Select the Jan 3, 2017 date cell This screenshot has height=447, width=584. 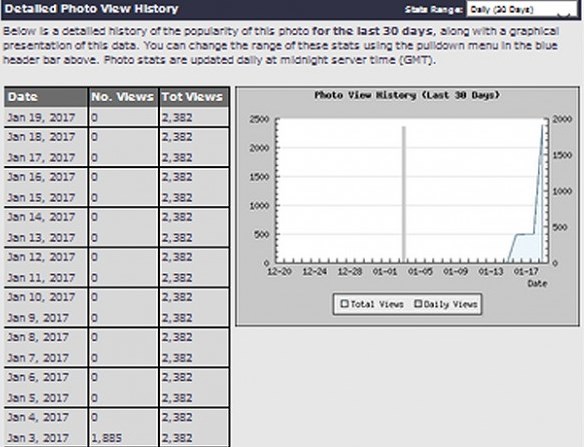point(46,438)
